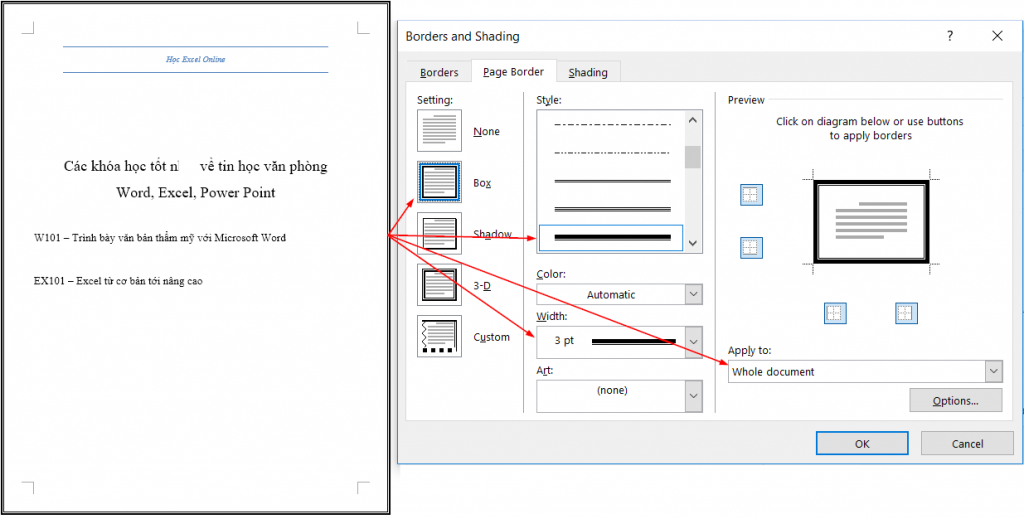The height and width of the screenshot is (519, 1024).
Task: Click the Help question mark icon
Action: tap(949, 35)
